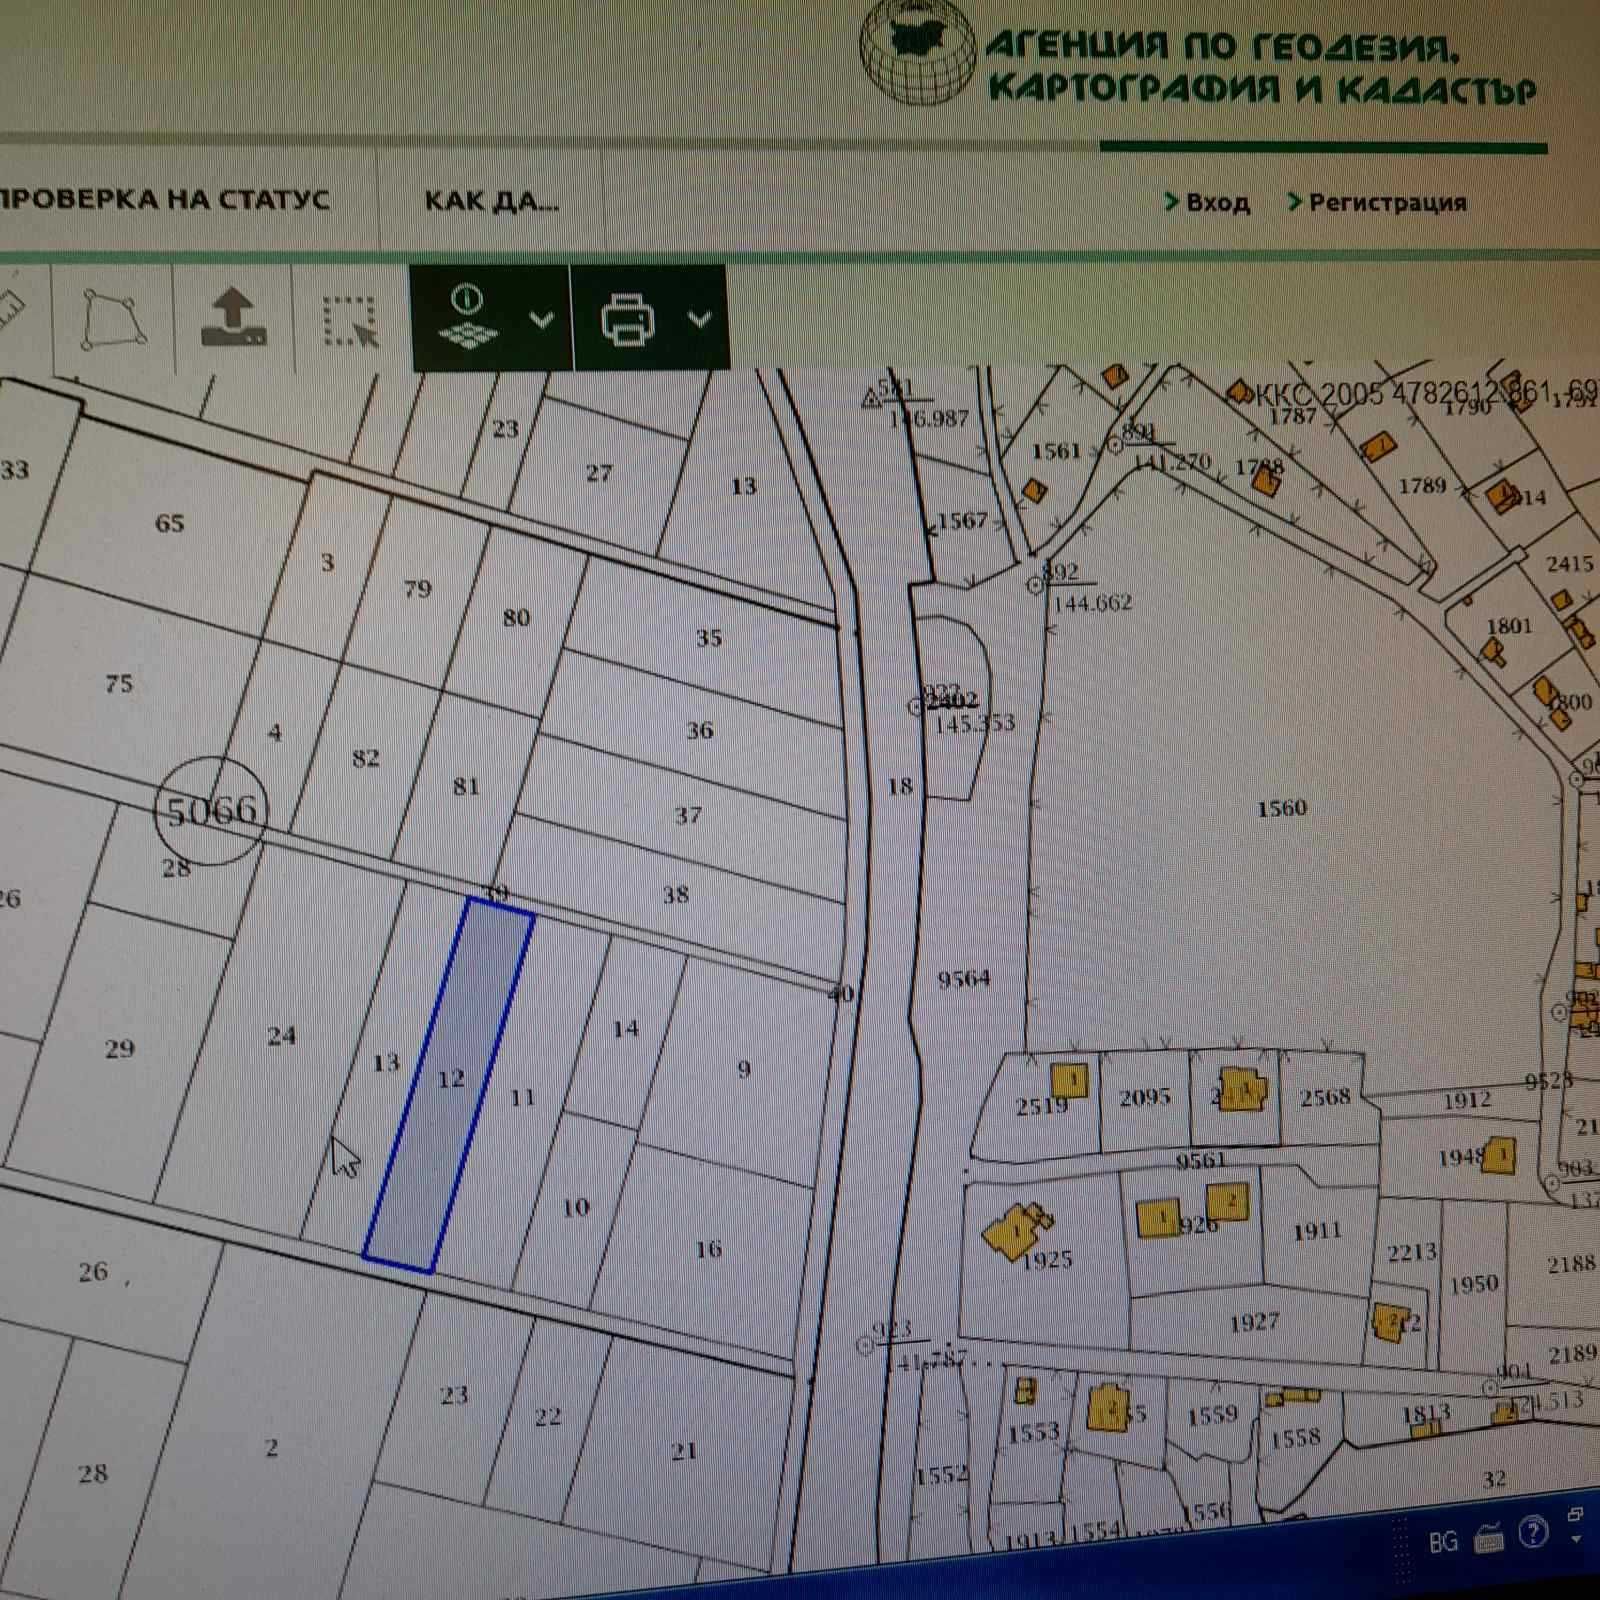The image size is (1600, 1600).
Task: Click parcel 1553 label
Action: (1032, 1433)
